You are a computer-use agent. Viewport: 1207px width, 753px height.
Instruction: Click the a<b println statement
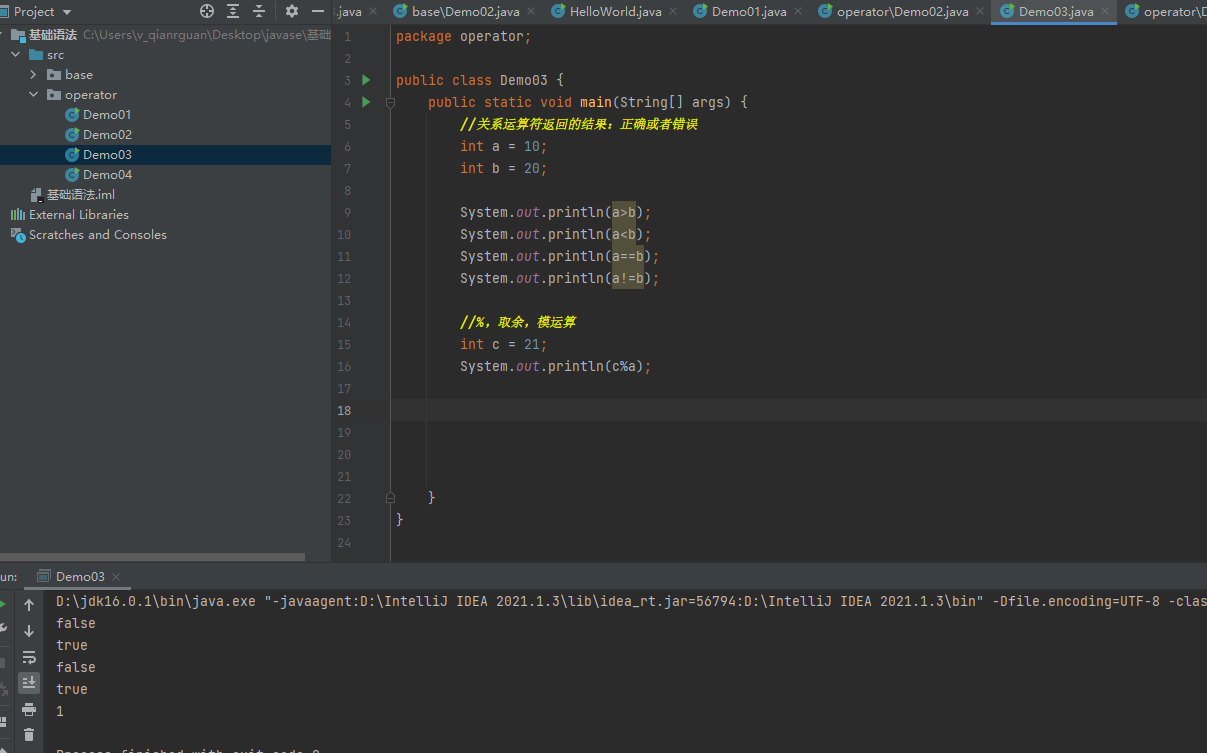(556, 234)
